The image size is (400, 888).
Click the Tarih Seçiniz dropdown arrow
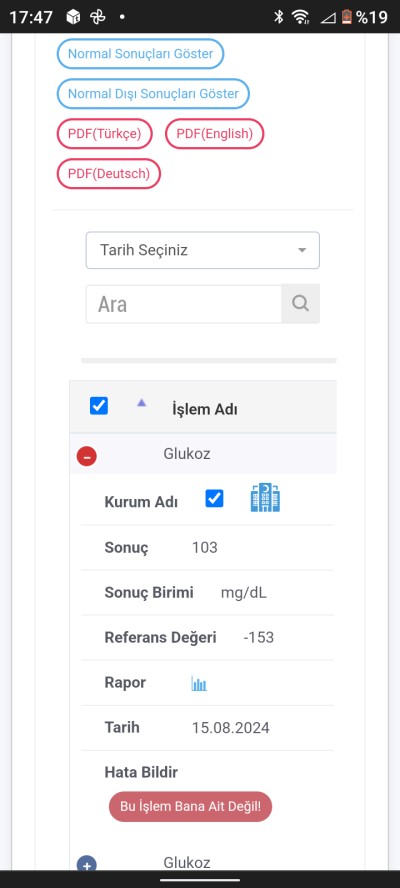303,250
